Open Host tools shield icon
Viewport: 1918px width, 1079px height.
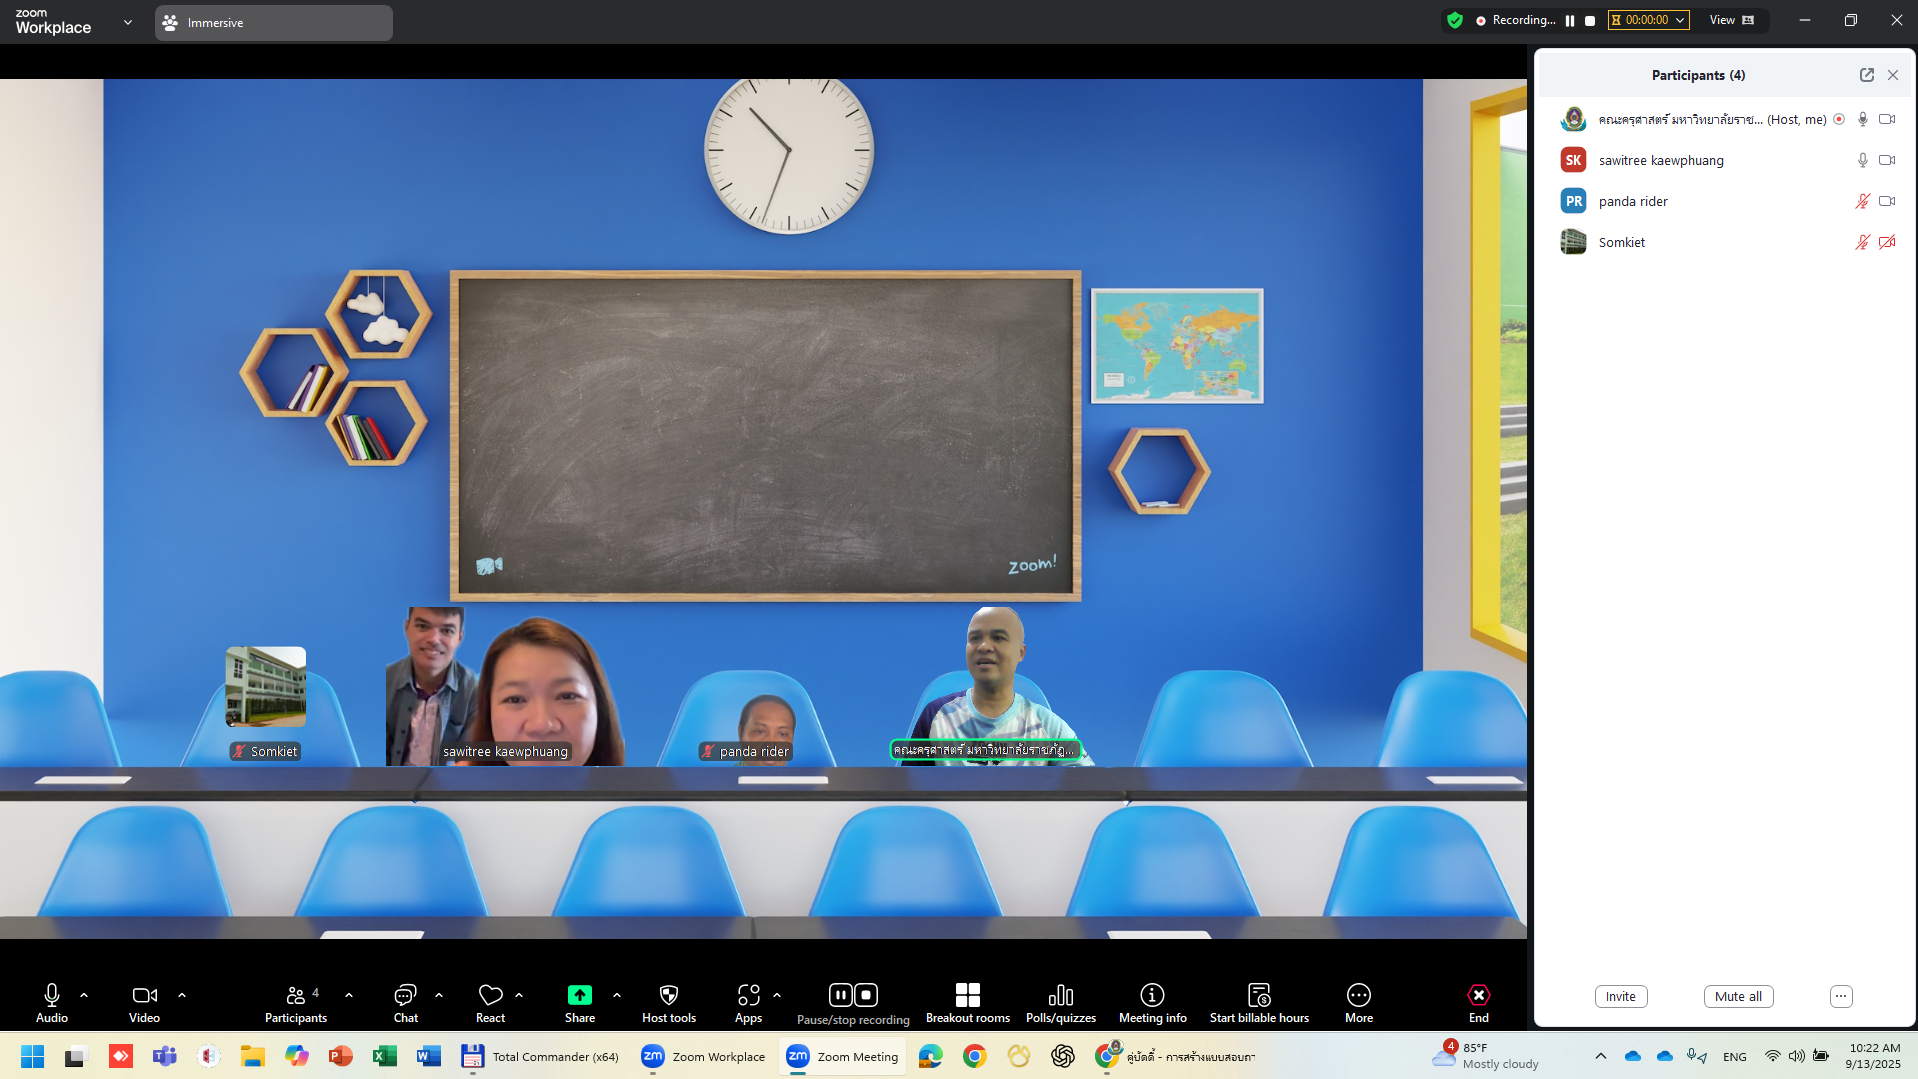(669, 995)
